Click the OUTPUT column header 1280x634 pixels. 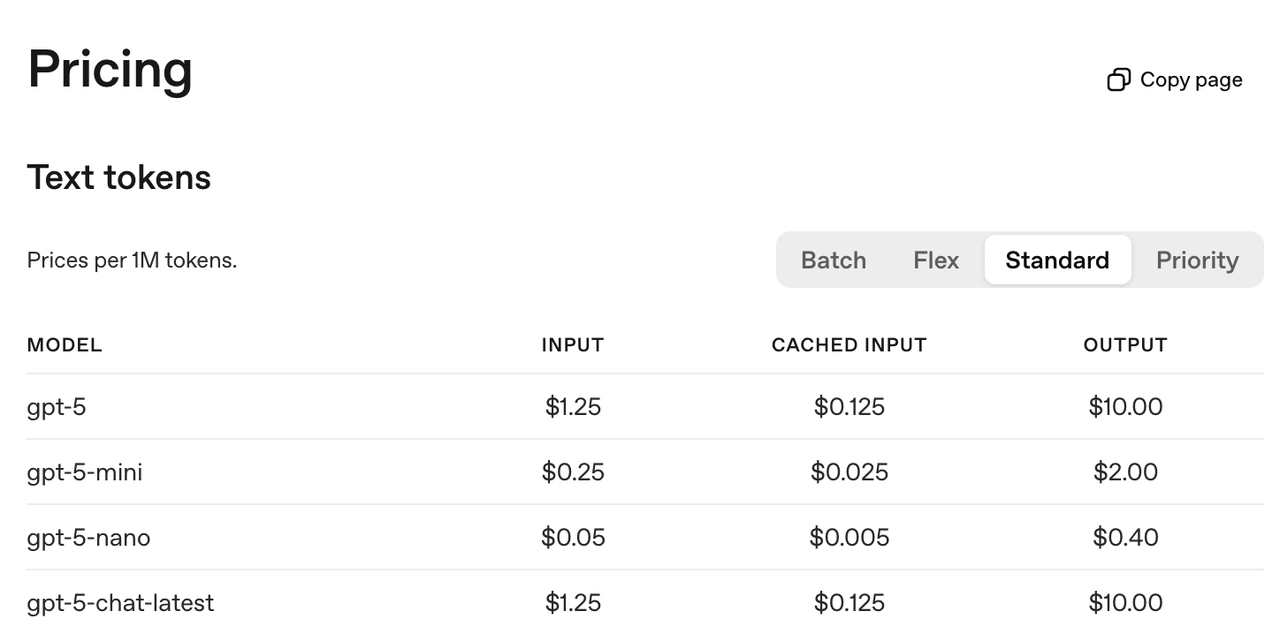pos(1125,345)
